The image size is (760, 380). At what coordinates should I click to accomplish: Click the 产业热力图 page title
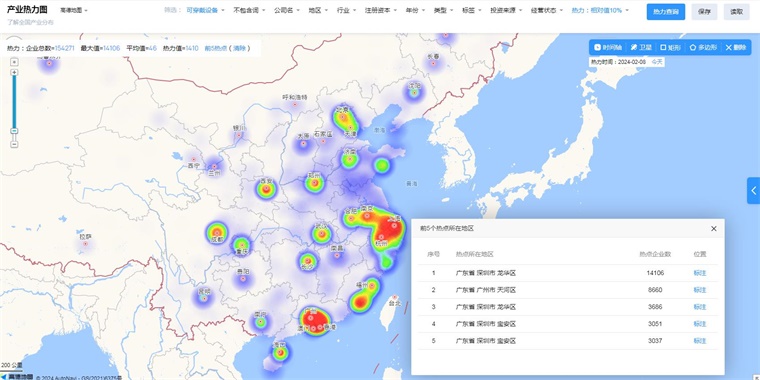(x=27, y=10)
